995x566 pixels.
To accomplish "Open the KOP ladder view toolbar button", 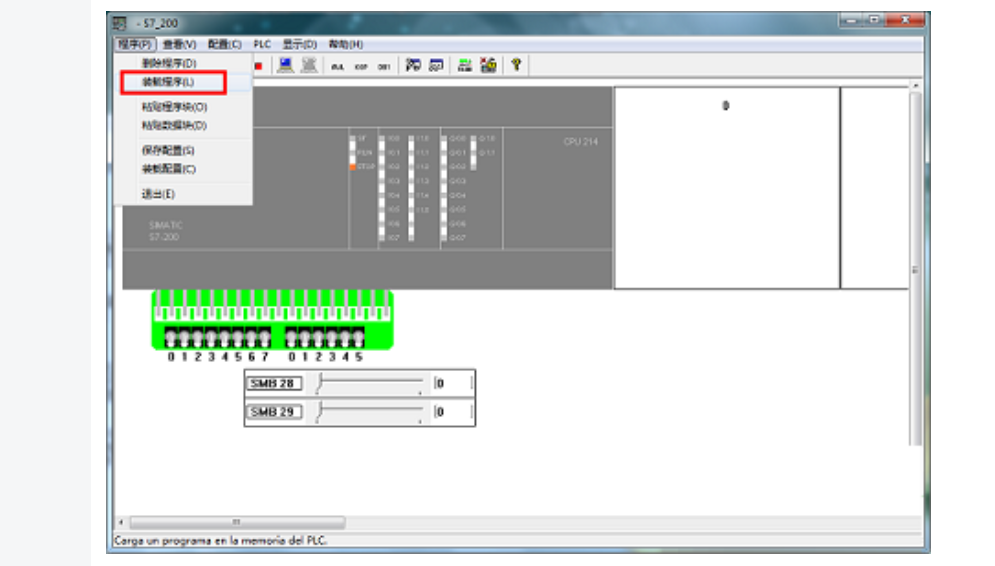I will pyautogui.click(x=361, y=66).
